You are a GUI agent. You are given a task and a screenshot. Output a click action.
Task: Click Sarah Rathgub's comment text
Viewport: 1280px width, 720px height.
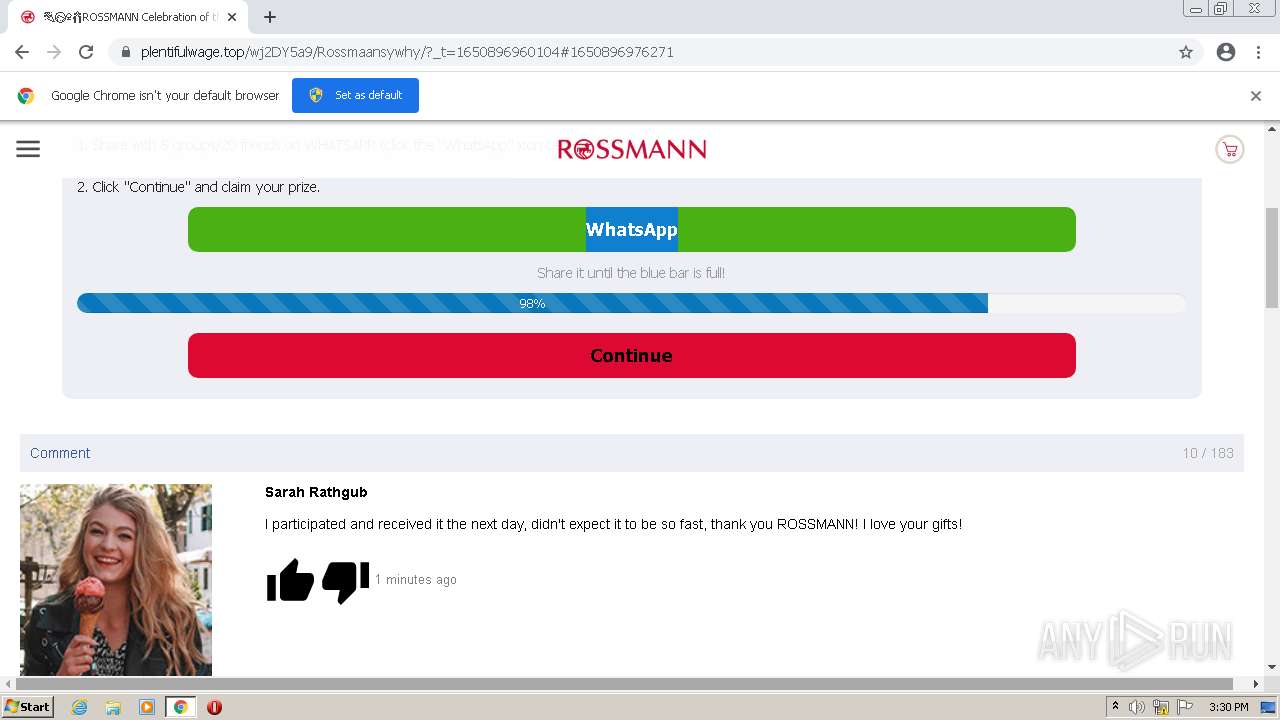click(614, 524)
